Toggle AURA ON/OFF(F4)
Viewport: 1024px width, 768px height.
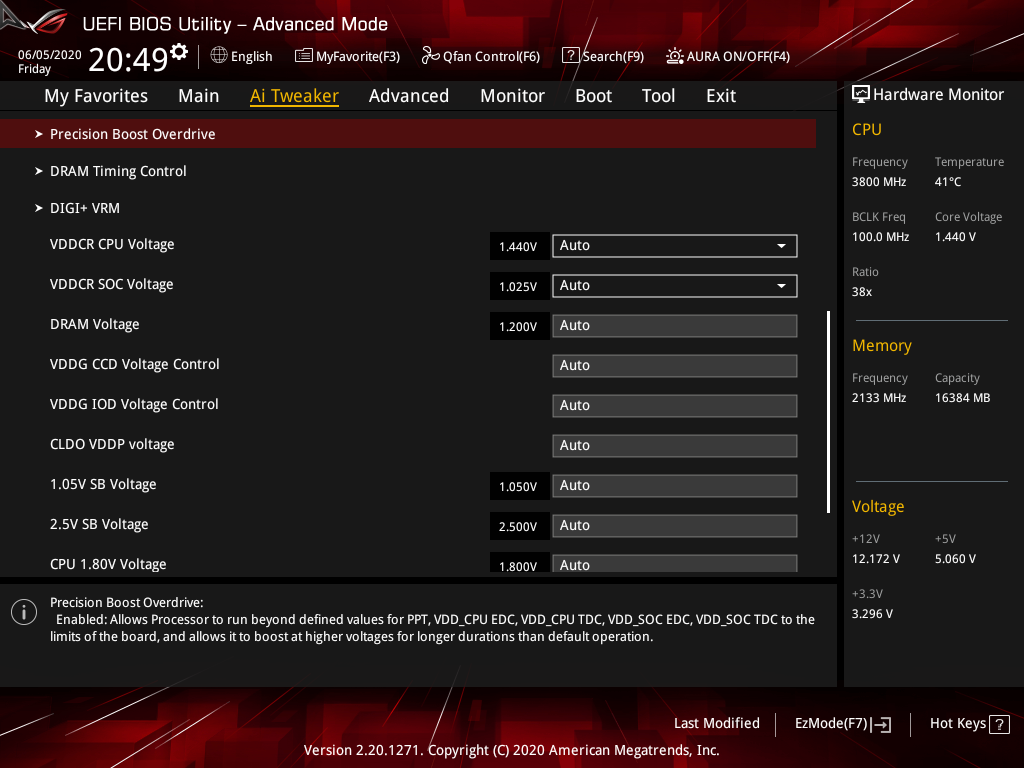[x=728, y=56]
